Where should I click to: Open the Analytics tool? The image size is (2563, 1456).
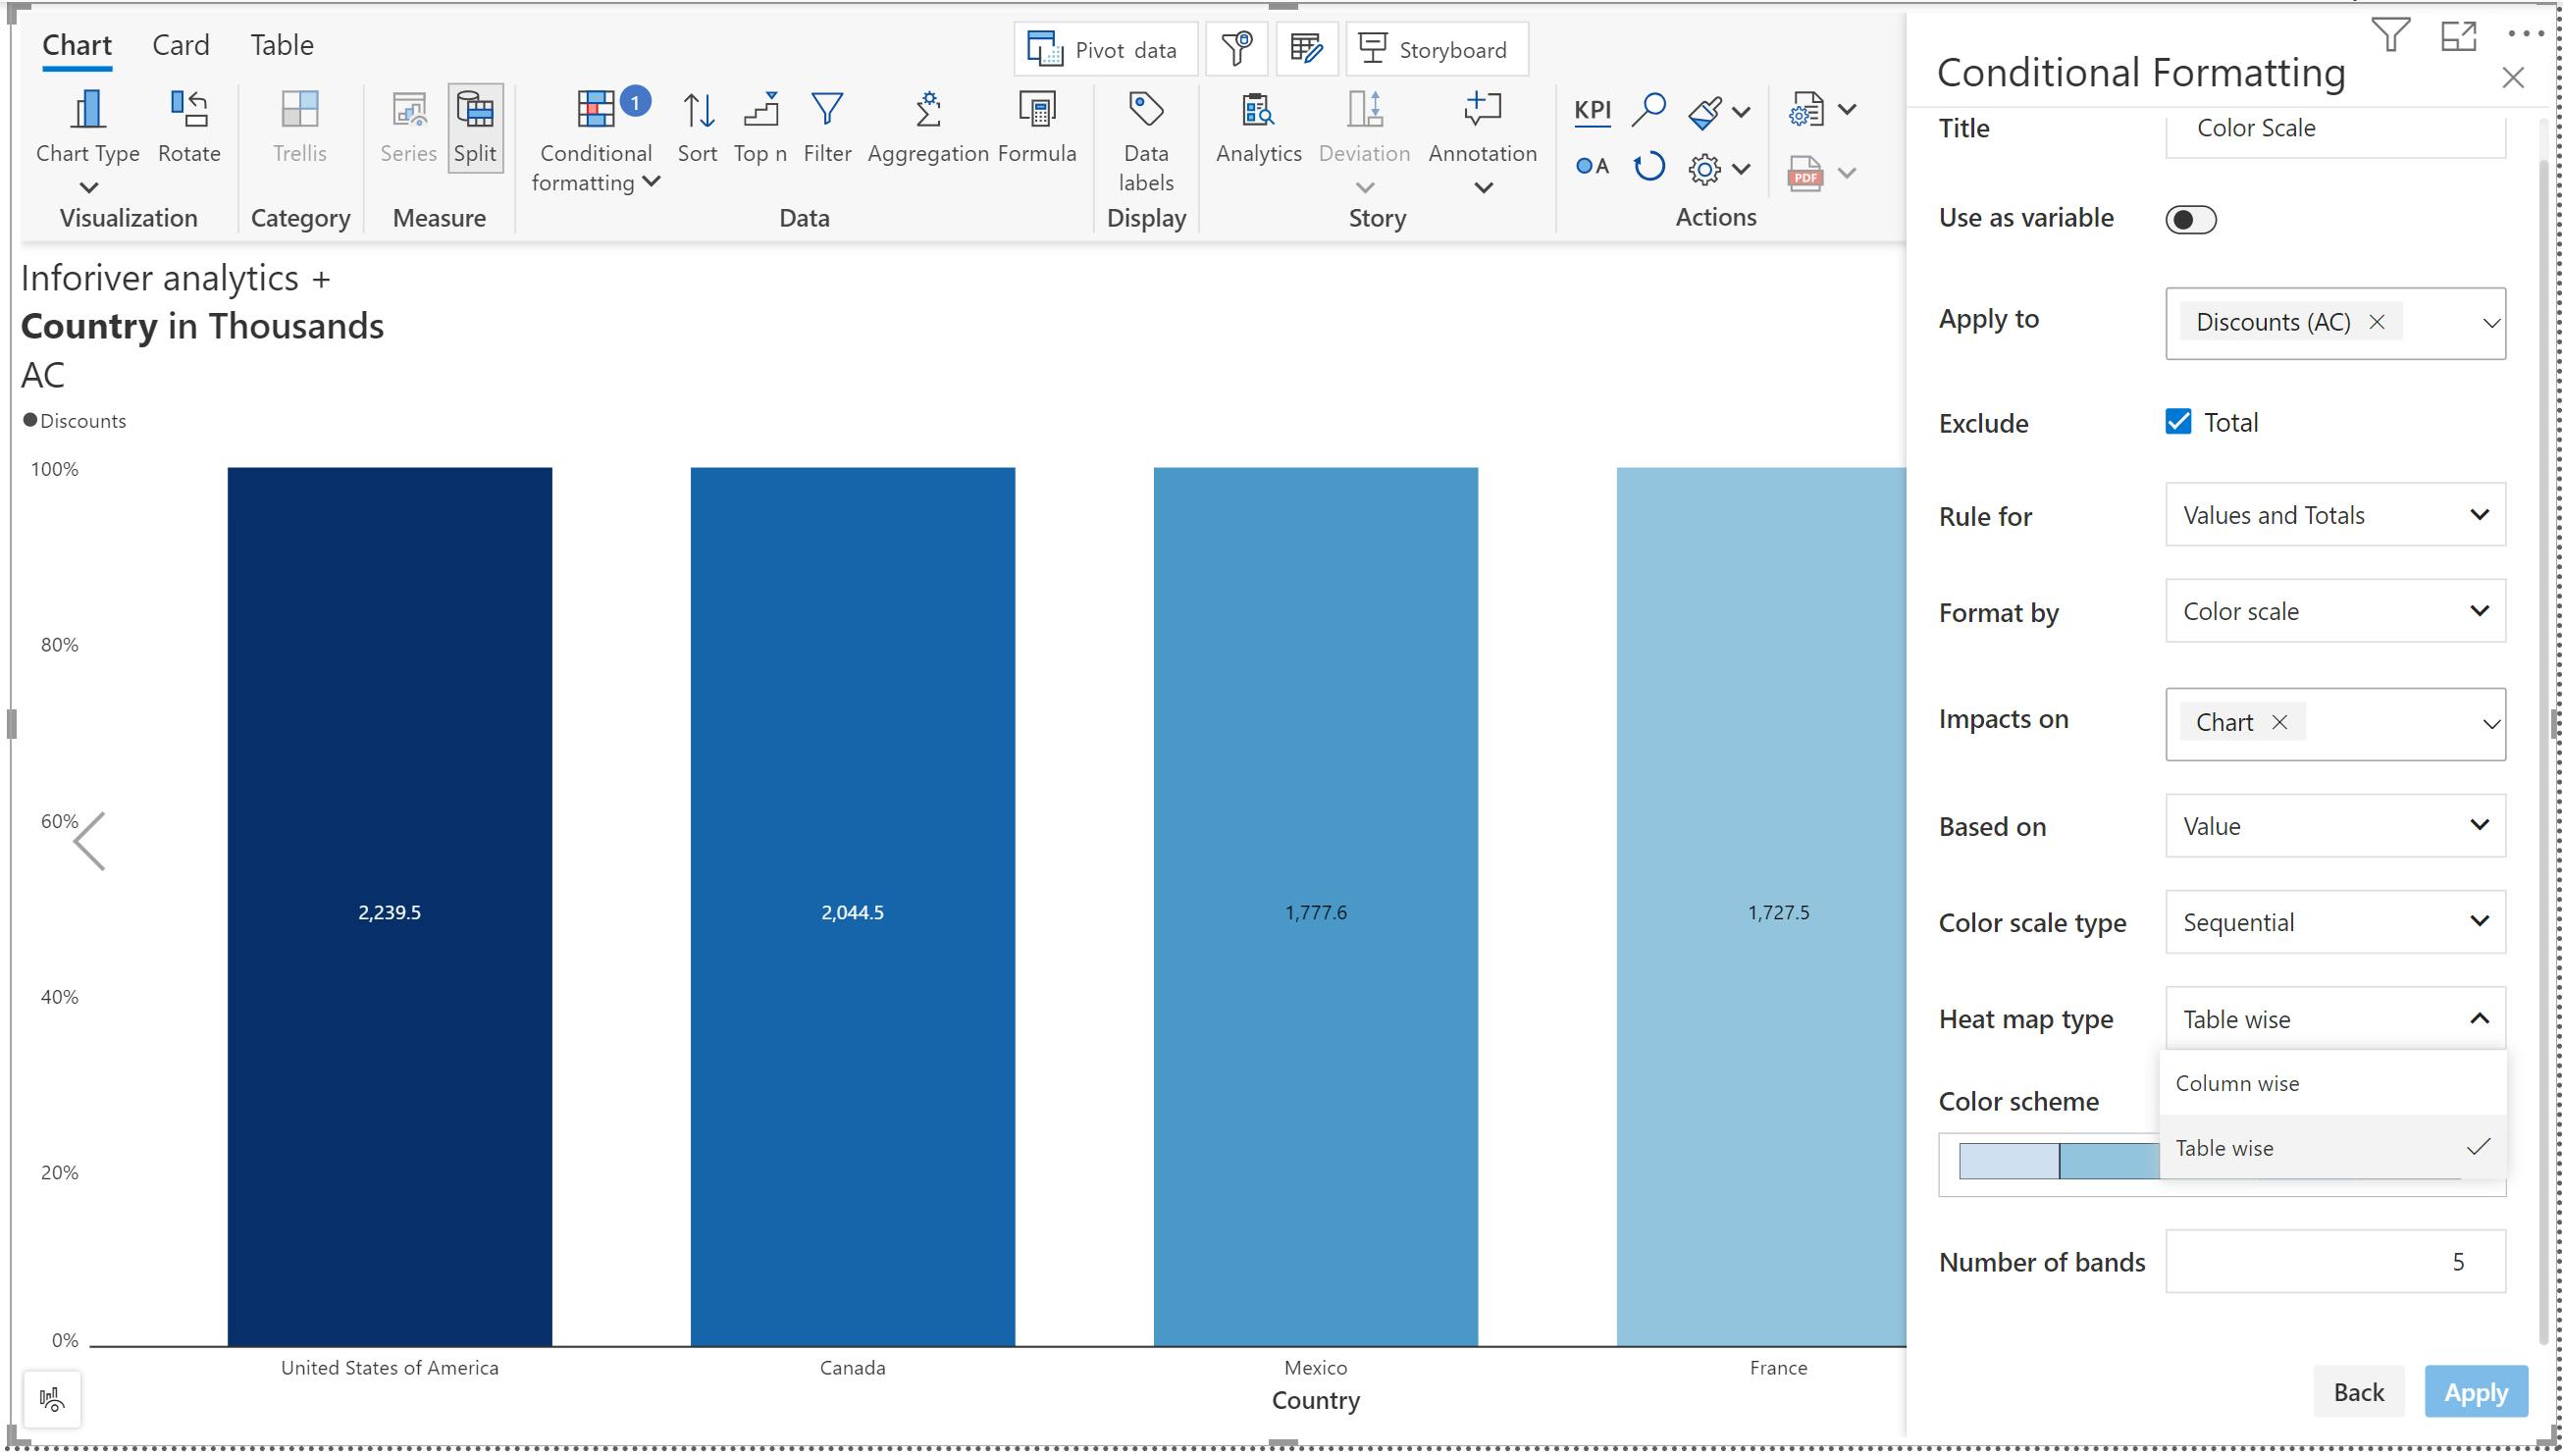click(x=1257, y=110)
